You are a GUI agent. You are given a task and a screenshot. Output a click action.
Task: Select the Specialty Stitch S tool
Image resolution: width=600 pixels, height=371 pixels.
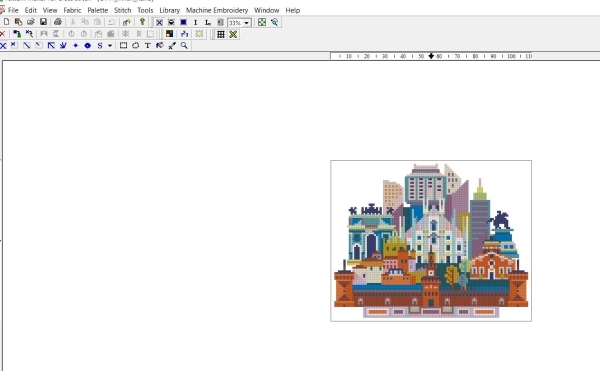[x=100, y=46]
